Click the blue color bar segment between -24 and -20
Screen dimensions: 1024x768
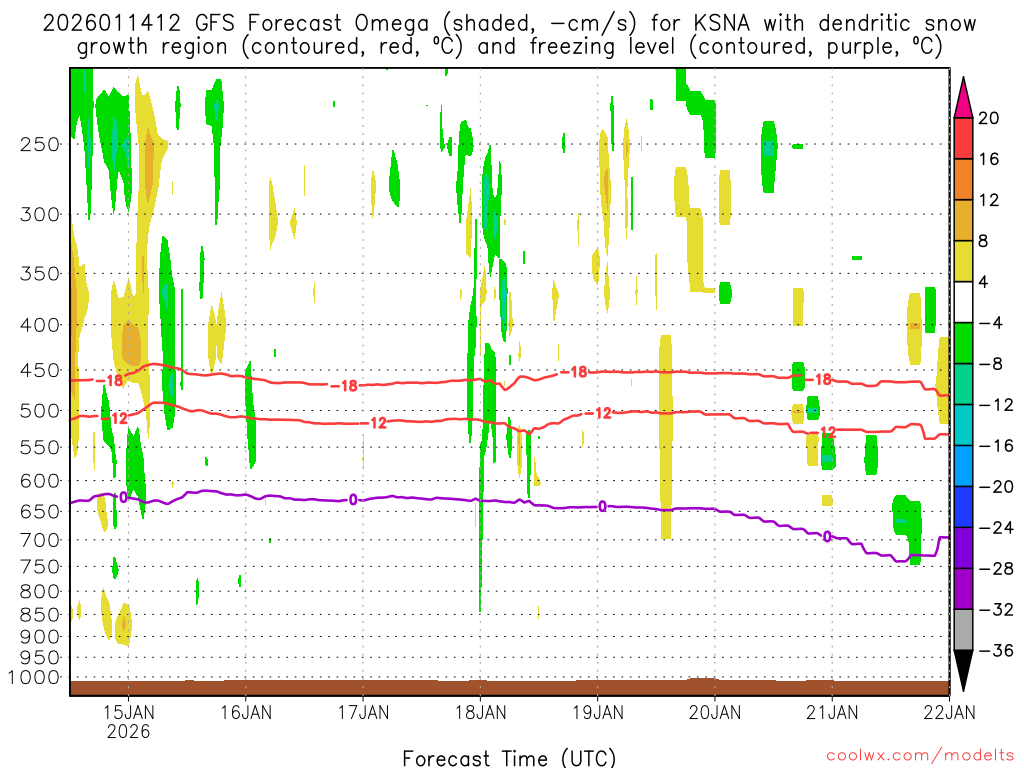(963, 507)
